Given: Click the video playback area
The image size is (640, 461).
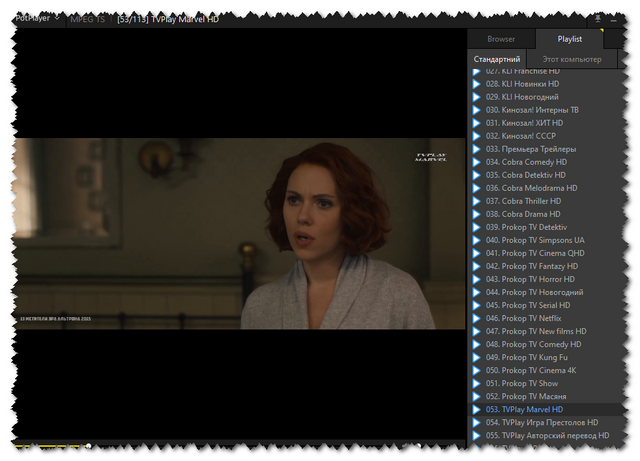Looking at the screenshot, I should pos(240,234).
